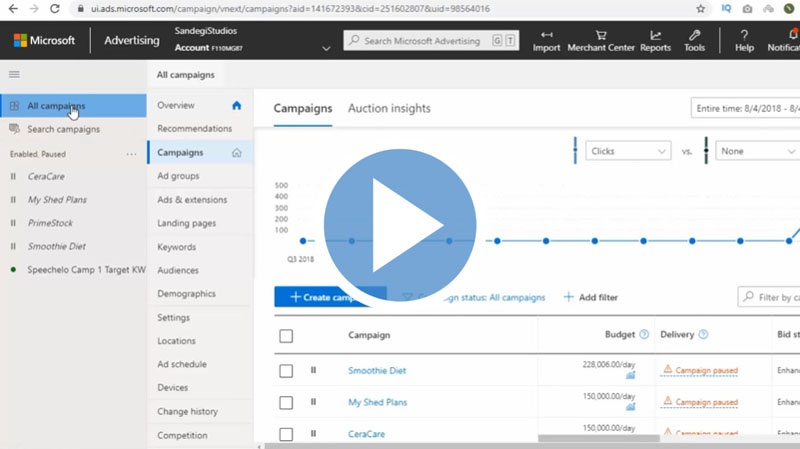Click the IQ extension icon

(726, 9)
